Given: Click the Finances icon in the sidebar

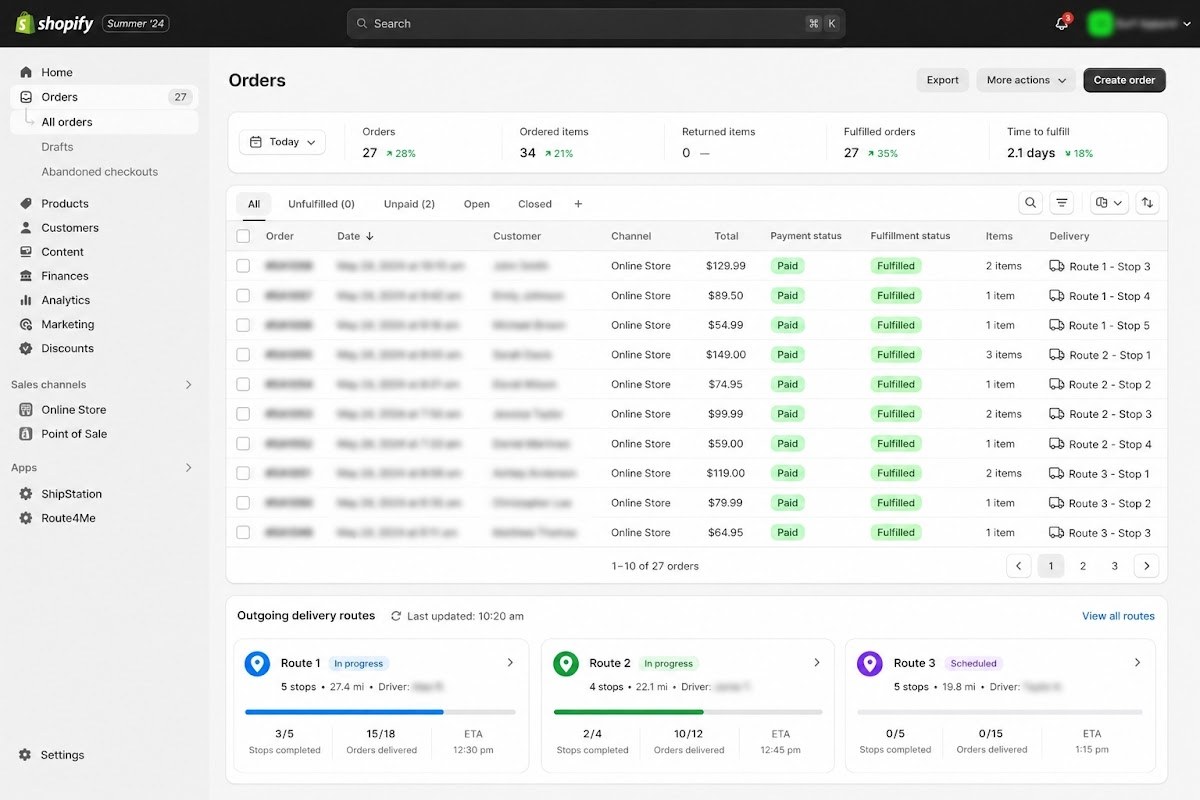Looking at the screenshot, I should click(x=26, y=276).
